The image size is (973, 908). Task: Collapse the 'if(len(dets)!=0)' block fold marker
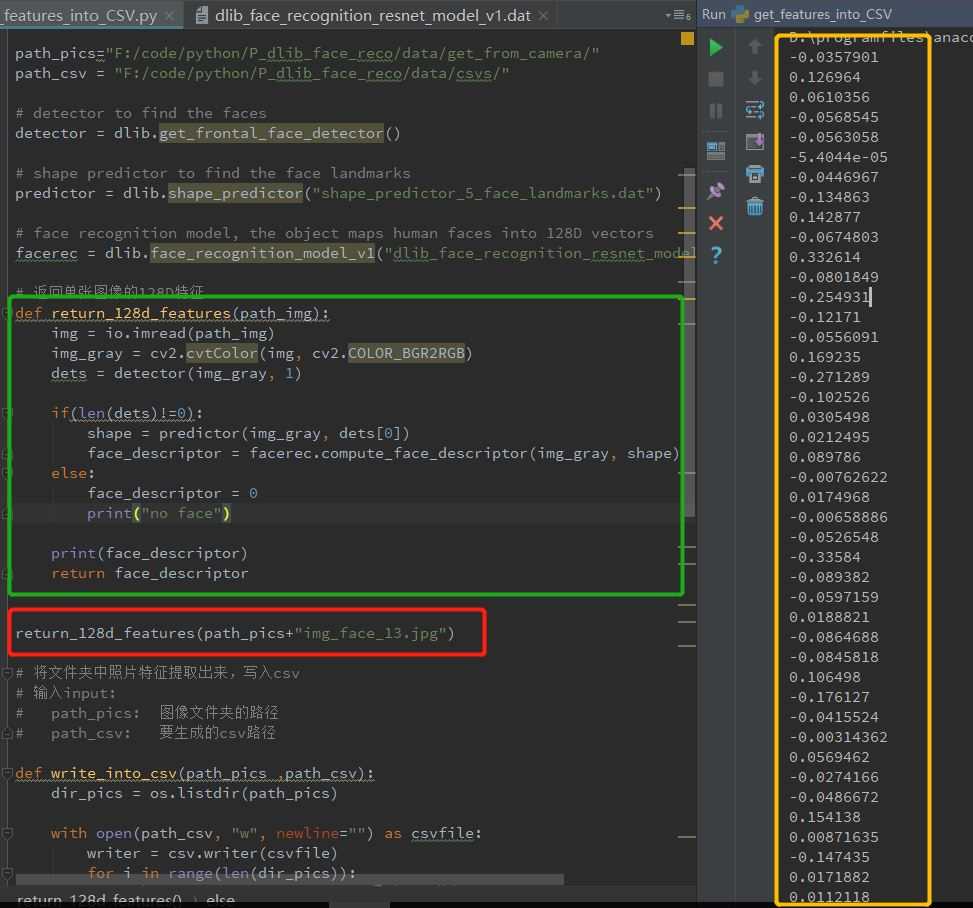click(7, 413)
